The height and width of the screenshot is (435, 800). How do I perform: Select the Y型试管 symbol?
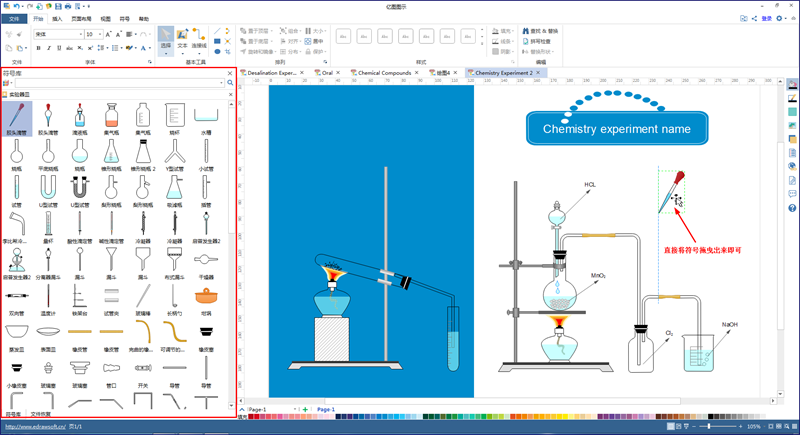pyautogui.click(x=174, y=151)
